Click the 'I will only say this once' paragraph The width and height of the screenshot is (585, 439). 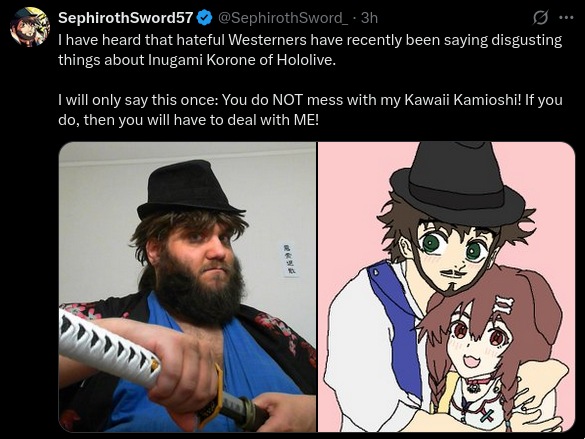pyautogui.click(x=310, y=110)
